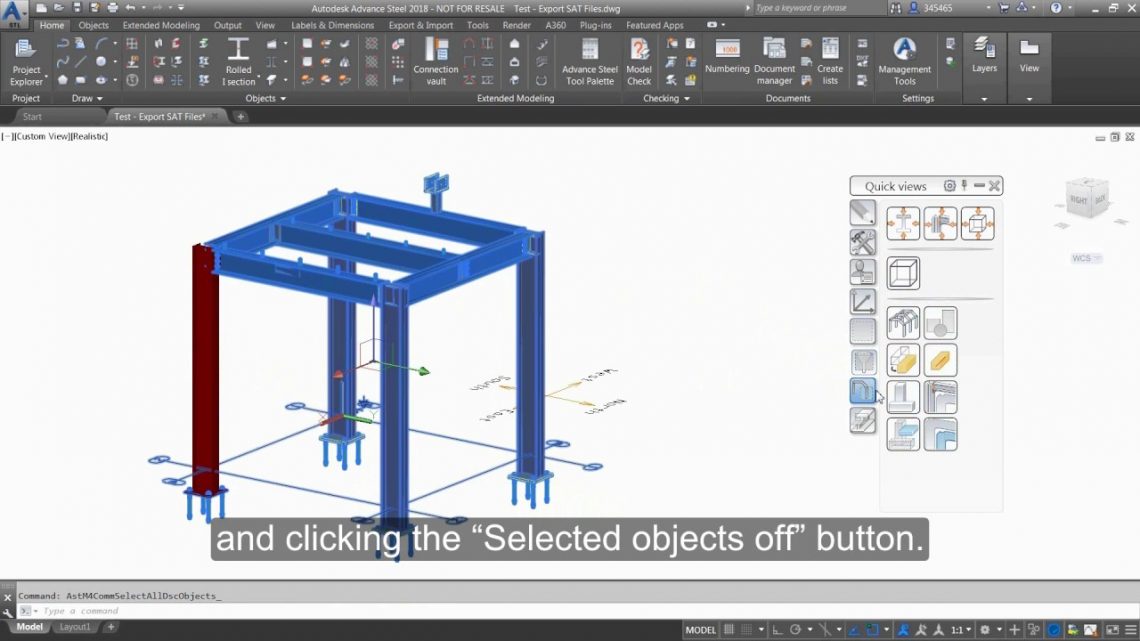Pin the Quick views palette
Viewport: 1140px width, 641px height.
click(965, 186)
